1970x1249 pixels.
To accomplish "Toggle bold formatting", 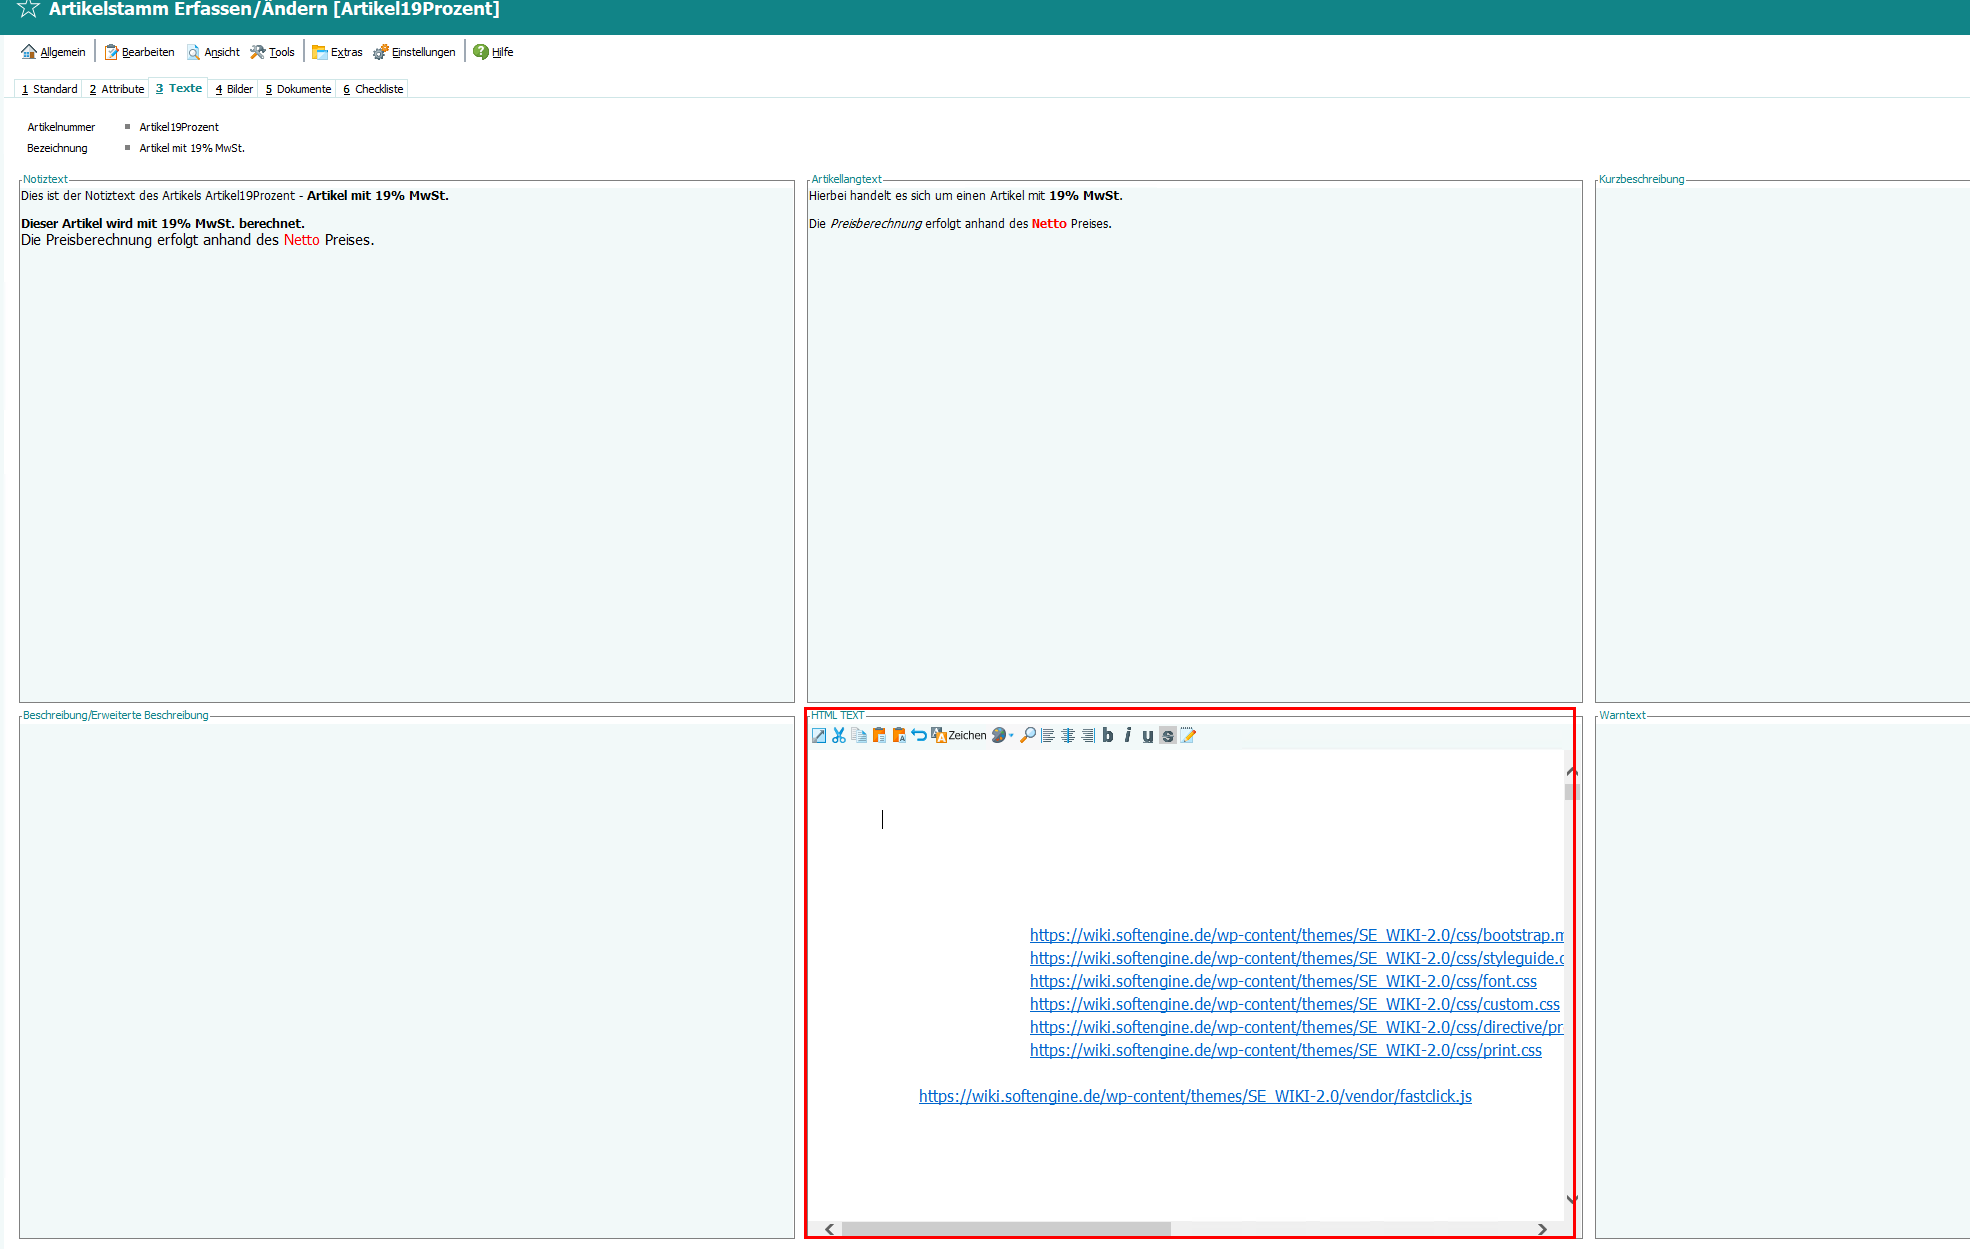I will (1108, 735).
